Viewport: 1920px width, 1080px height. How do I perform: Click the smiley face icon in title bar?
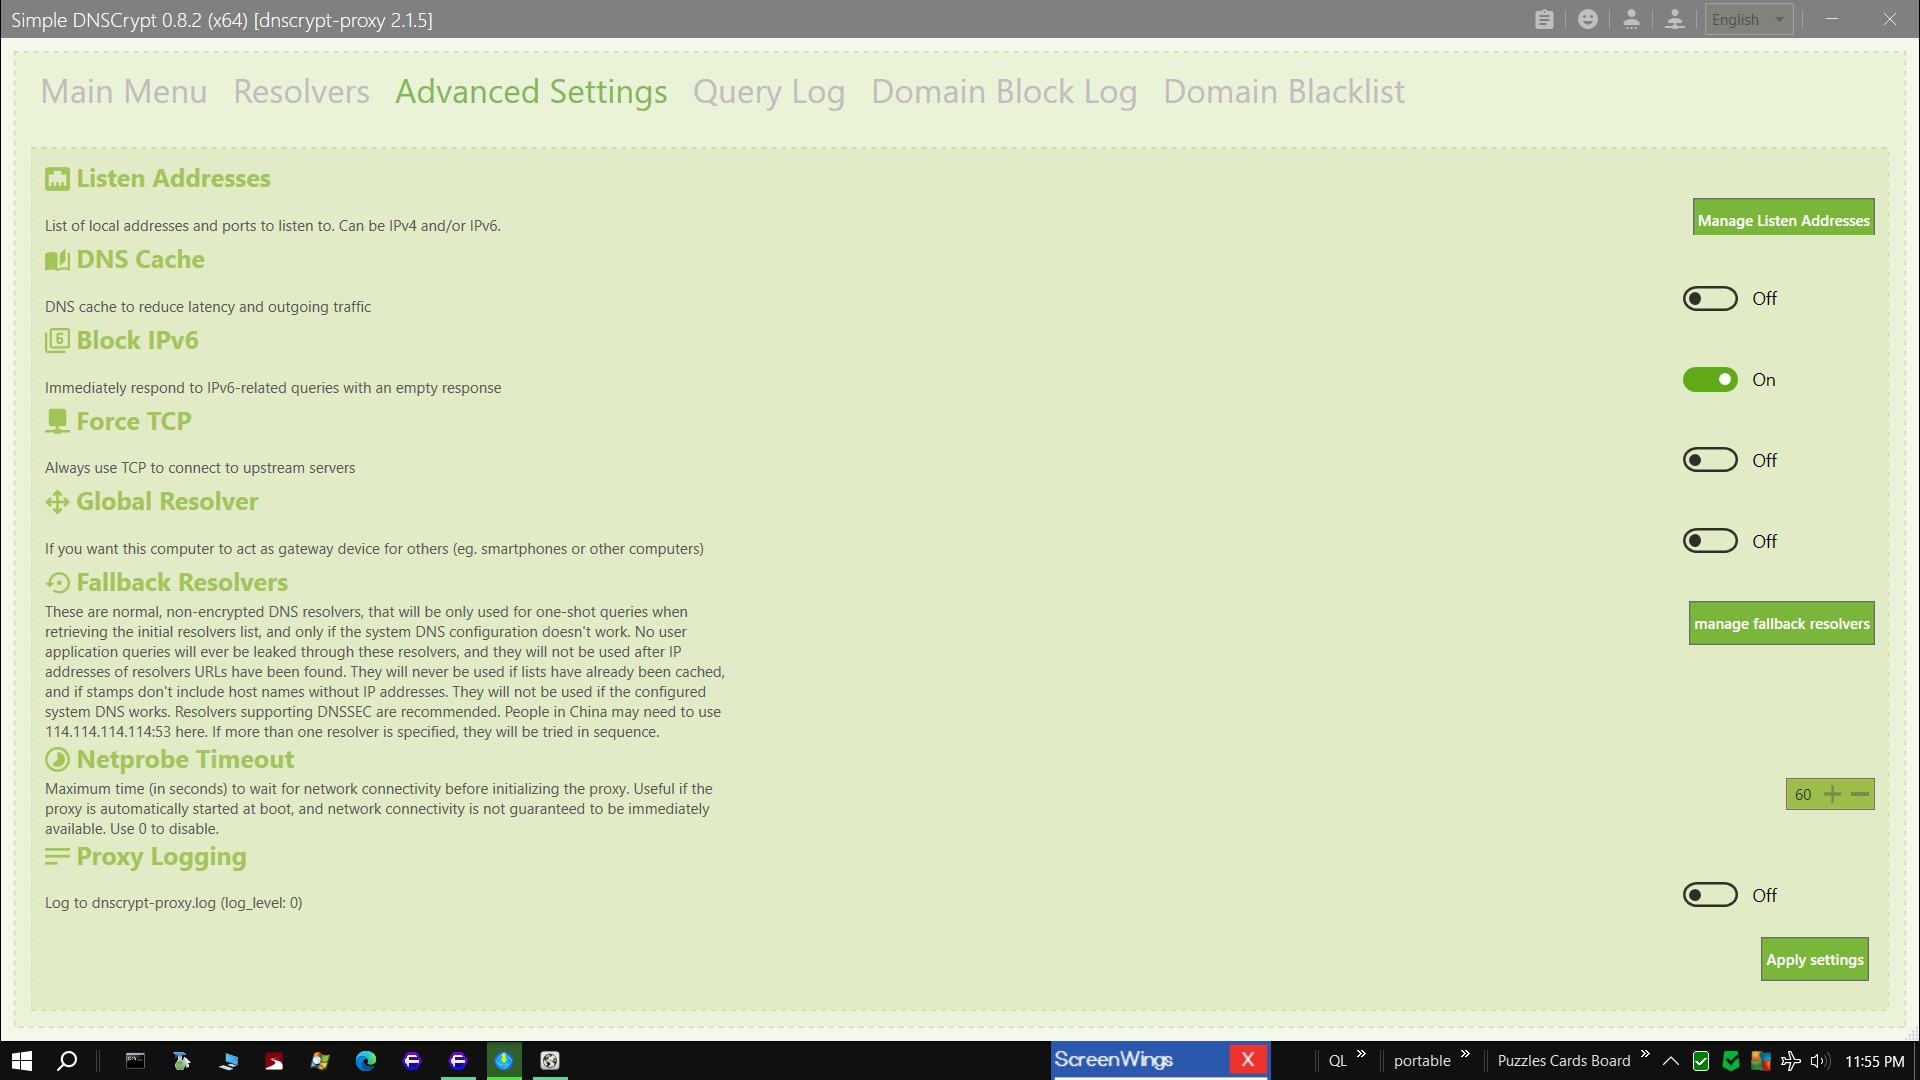tap(1588, 19)
